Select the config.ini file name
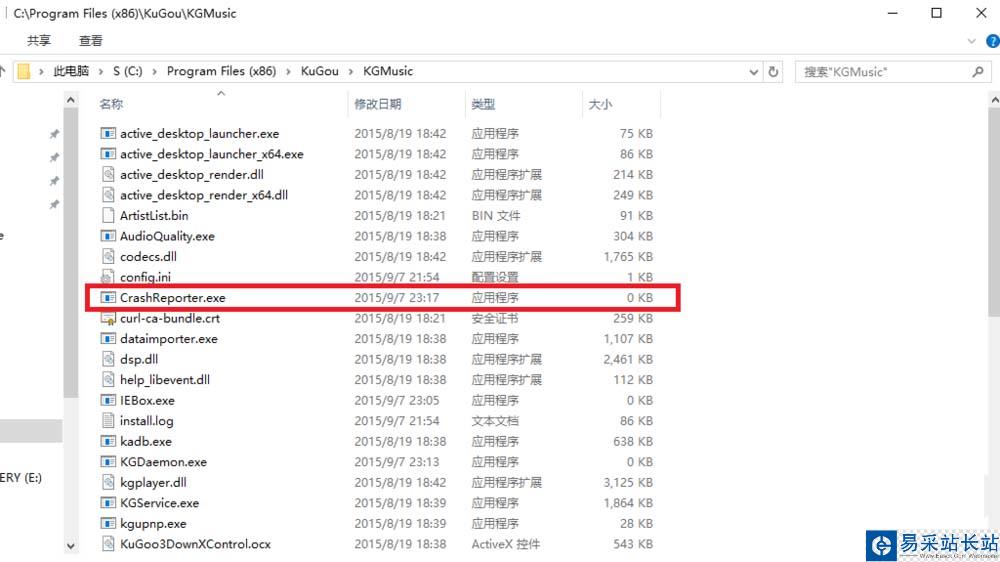This screenshot has height=562, width=1000. coord(145,277)
